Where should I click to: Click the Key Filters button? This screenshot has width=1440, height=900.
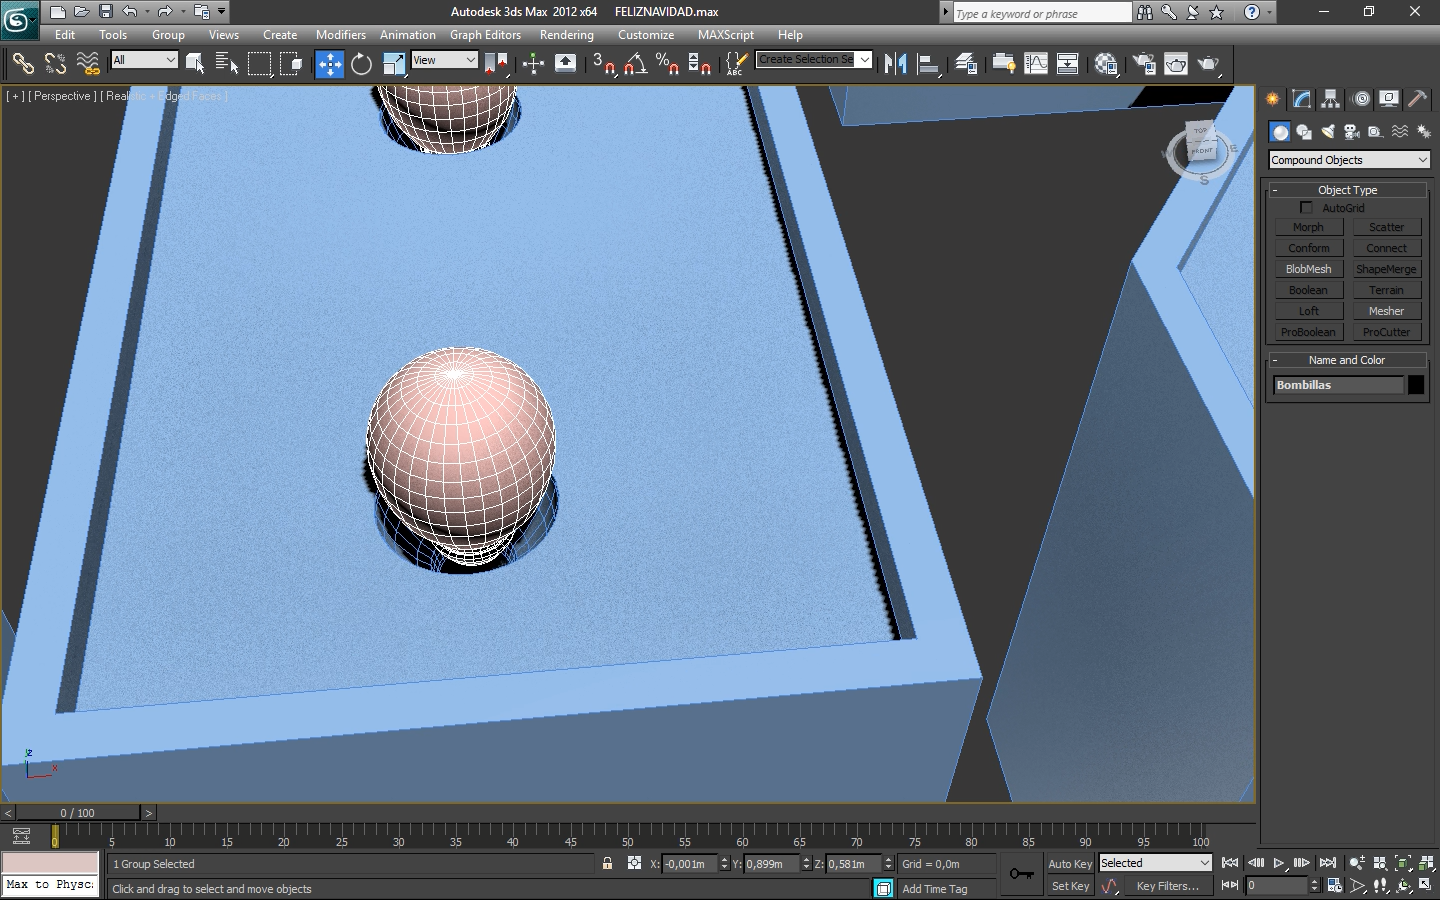(x=1167, y=886)
